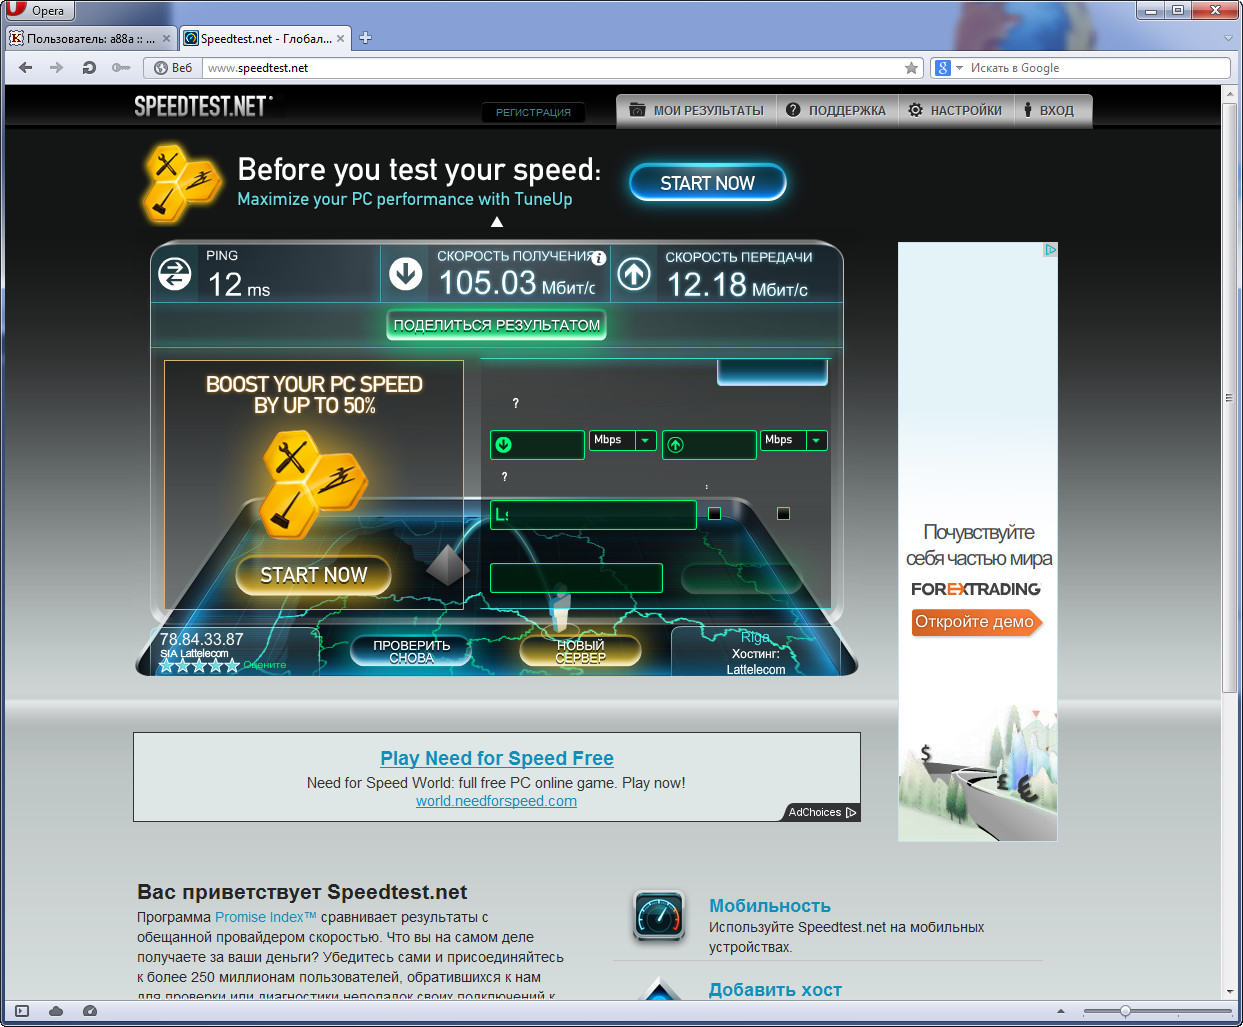Click the light-blue button at the survey top
The height and width of the screenshot is (1027, 1243).
pos(772,371)
